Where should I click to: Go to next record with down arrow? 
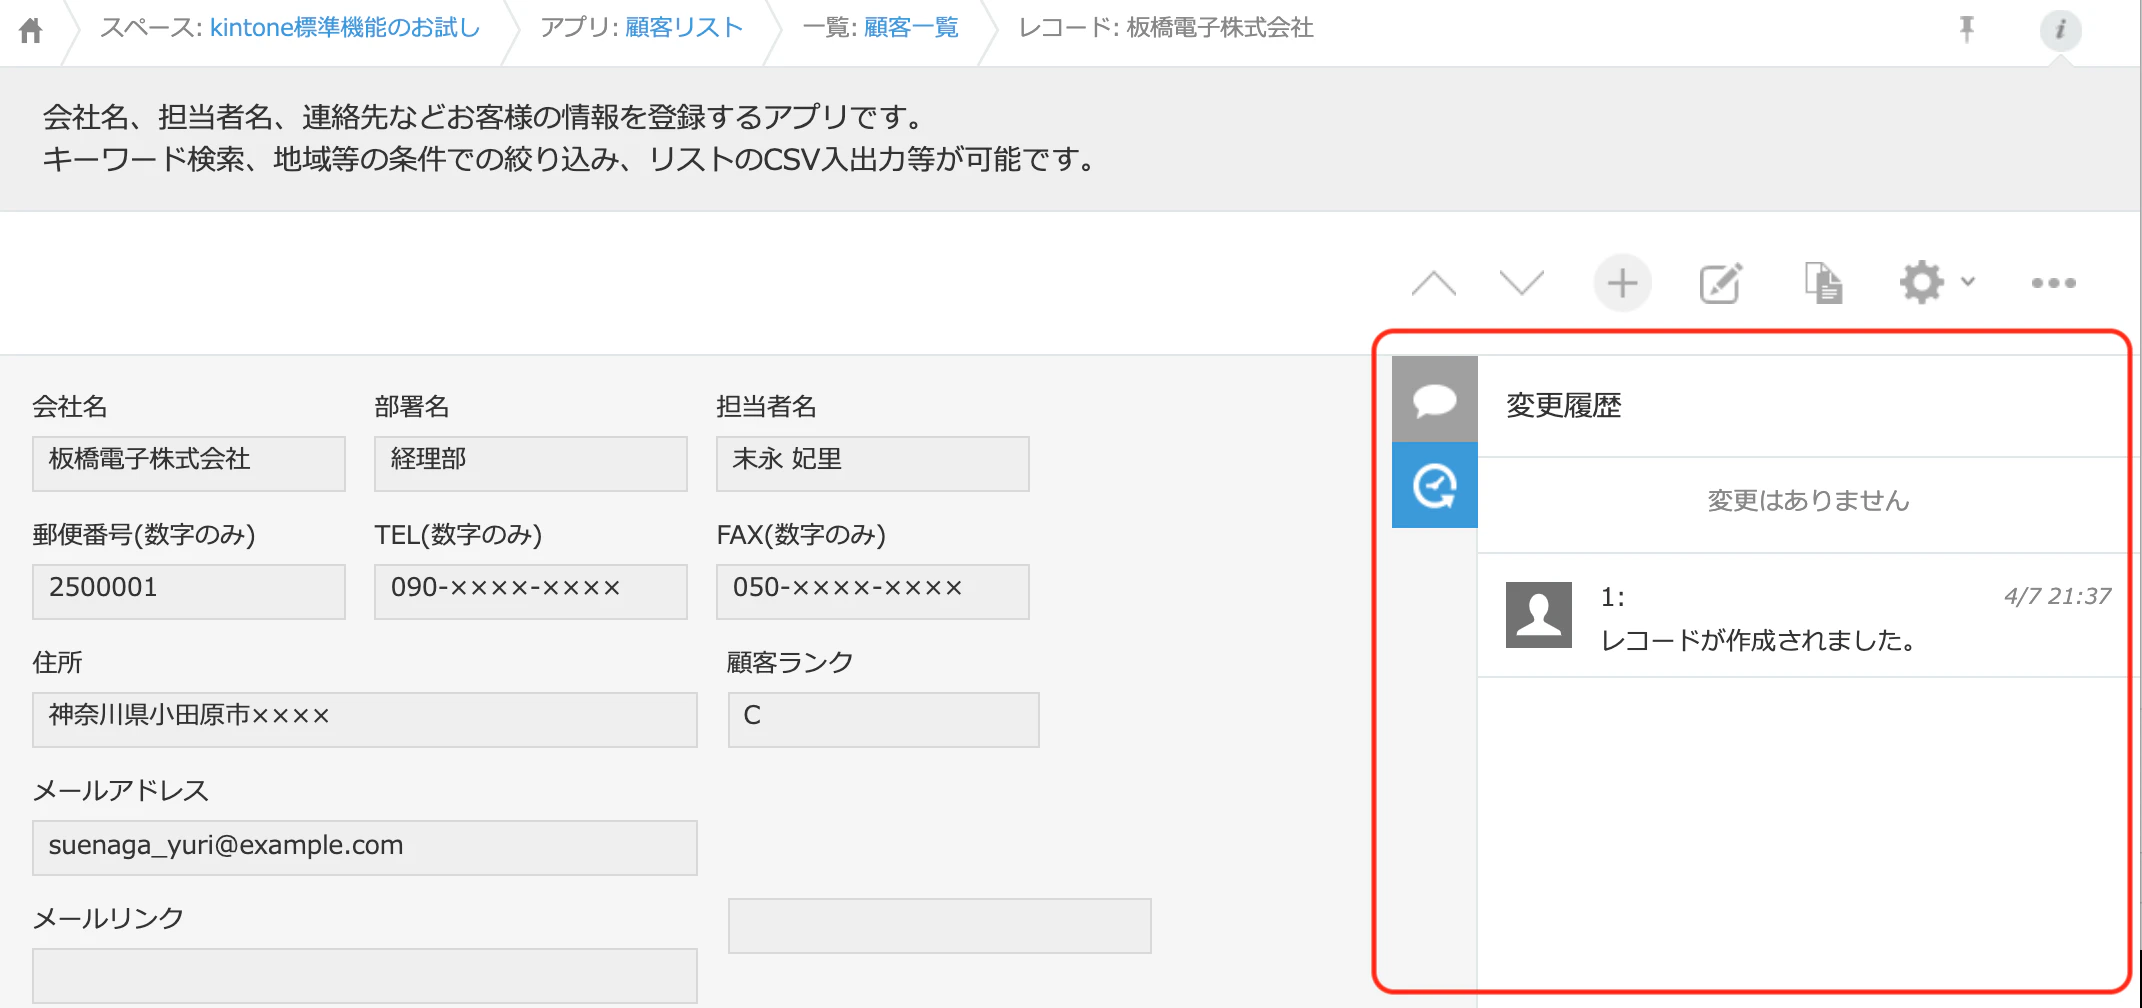[x=1522, y=283]
